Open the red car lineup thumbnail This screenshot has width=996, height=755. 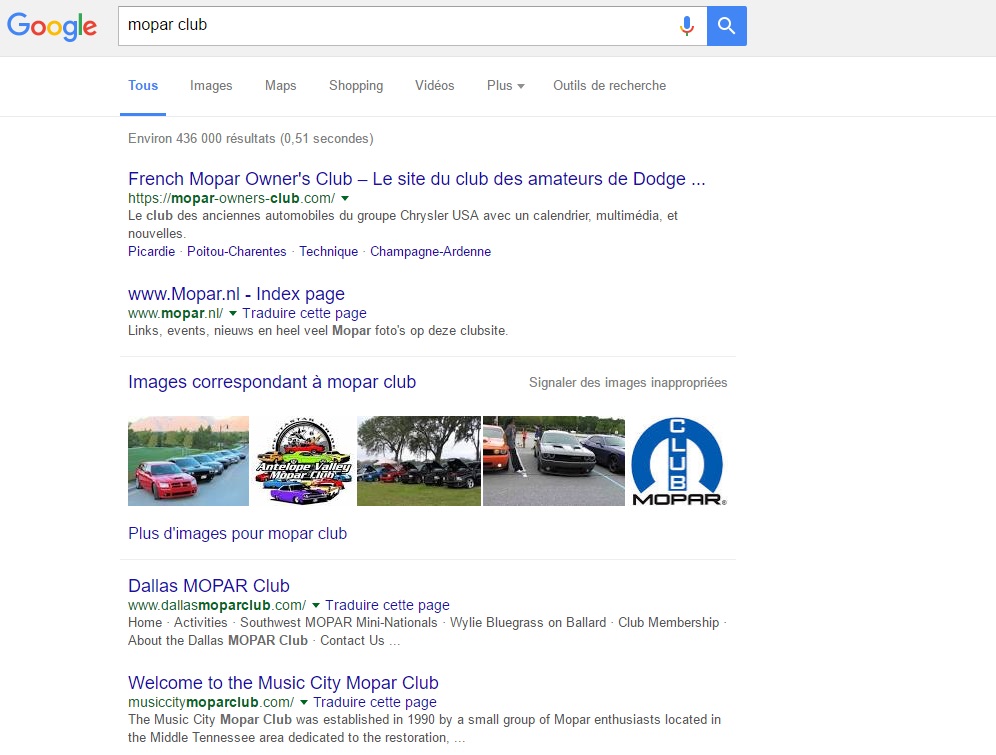(x=188, y=461)
